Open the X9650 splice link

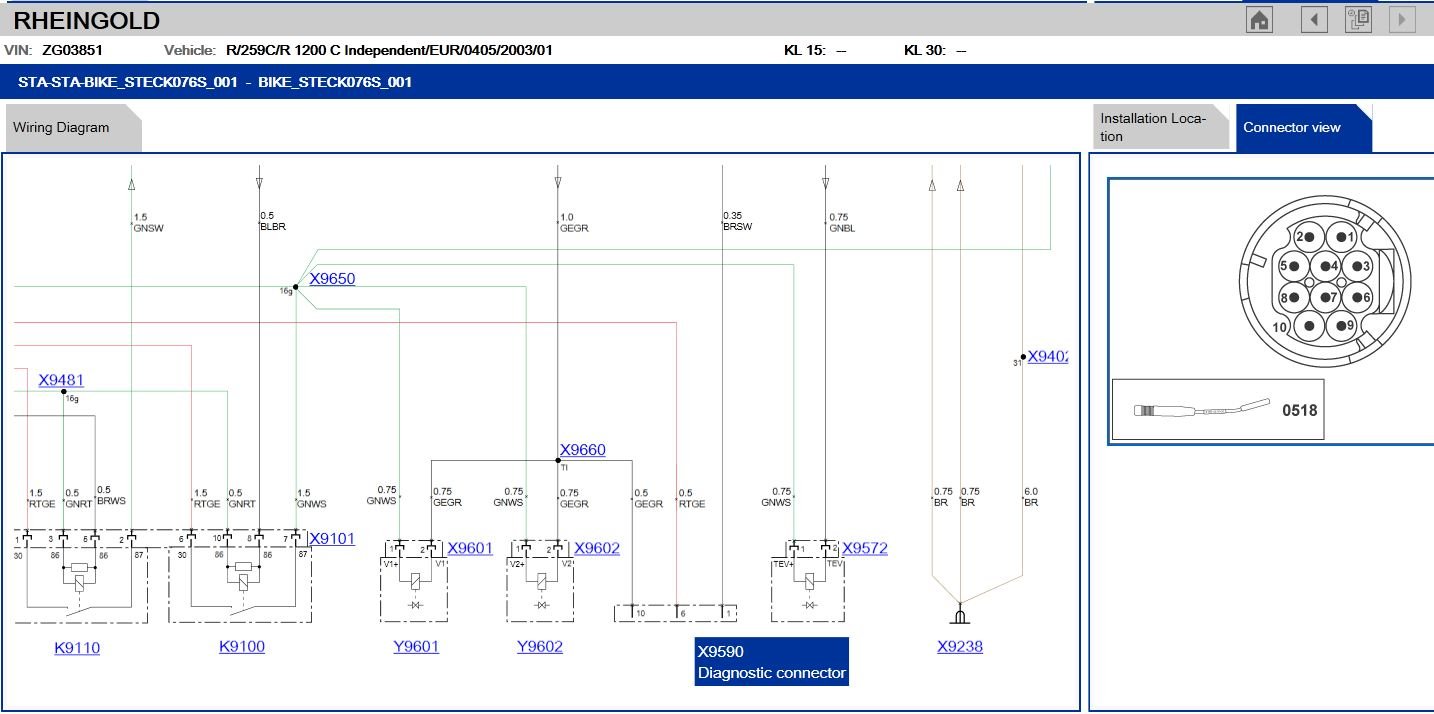(x=332, y=279)
